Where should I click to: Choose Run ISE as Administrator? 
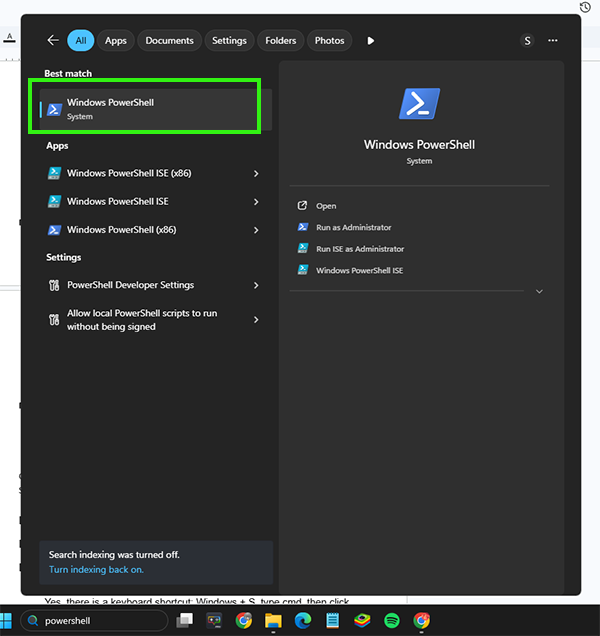pos(360,249)
